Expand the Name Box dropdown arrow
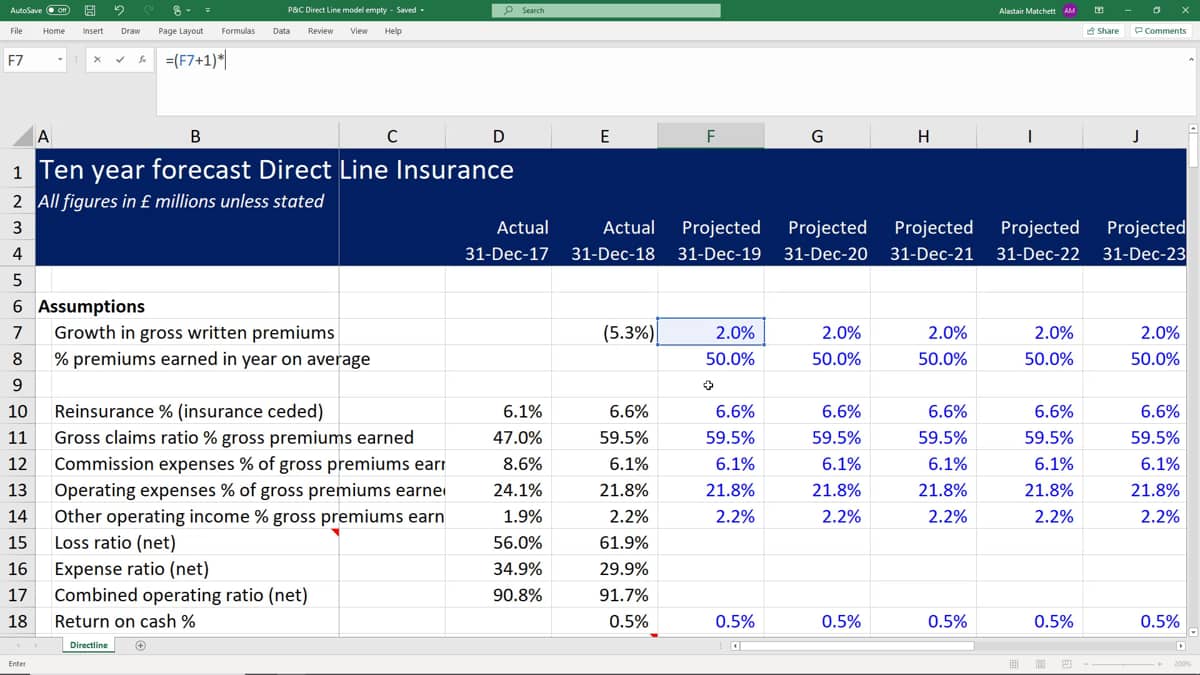 tap(60, 60)
